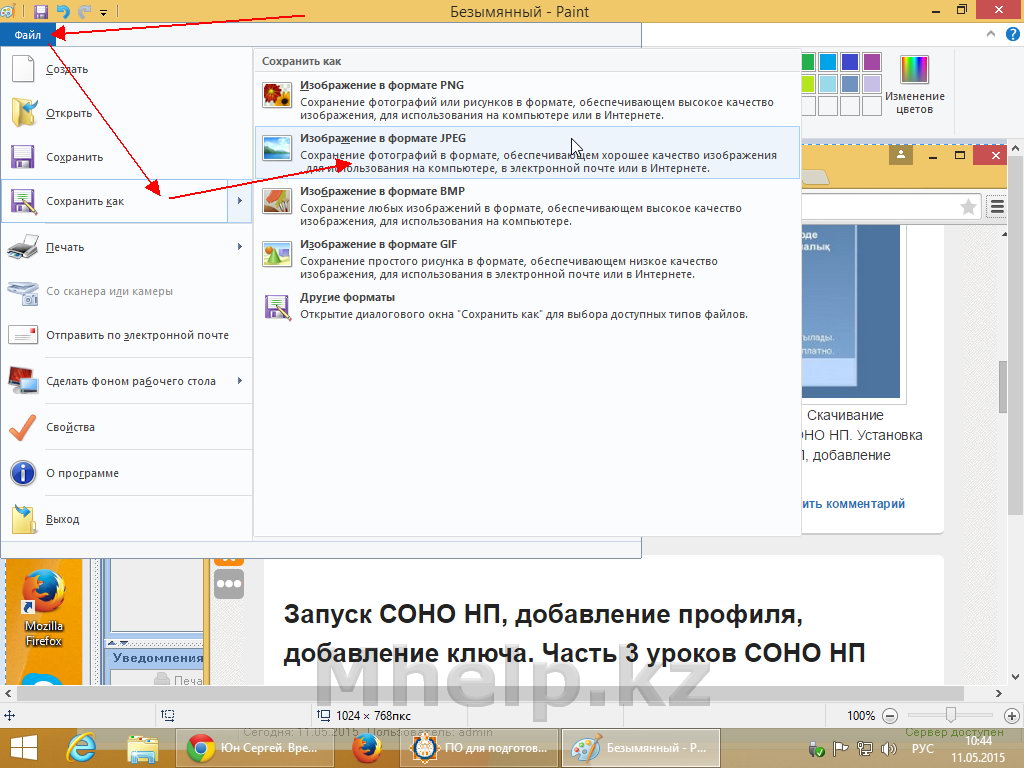Click the Redo arrow in title bar
The image size is (1024, 768).
(x=84, y=11)
